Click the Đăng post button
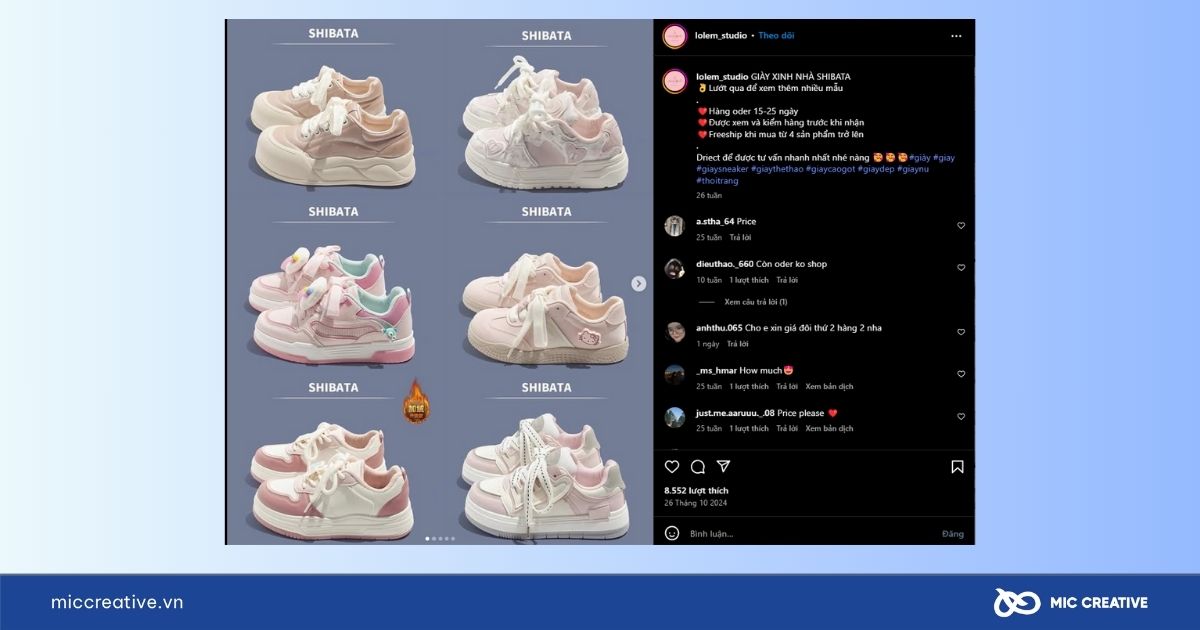Image resolution: width=1200 pixels, height=630 pixels. click(952, 534)
